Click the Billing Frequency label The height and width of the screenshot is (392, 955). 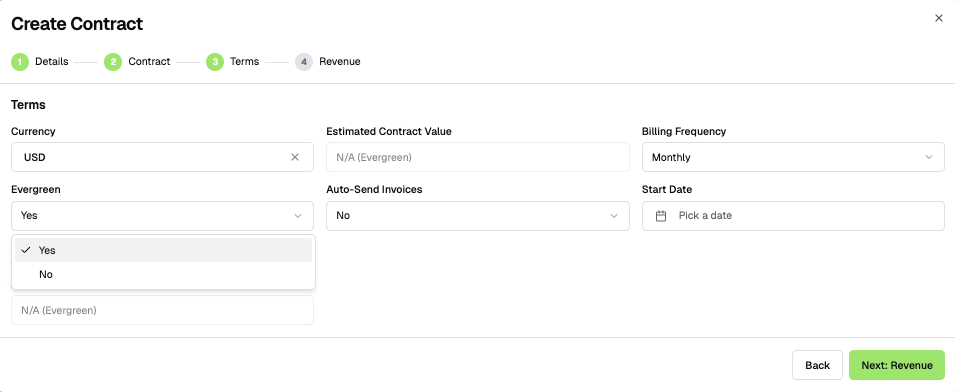coord(684,131)
